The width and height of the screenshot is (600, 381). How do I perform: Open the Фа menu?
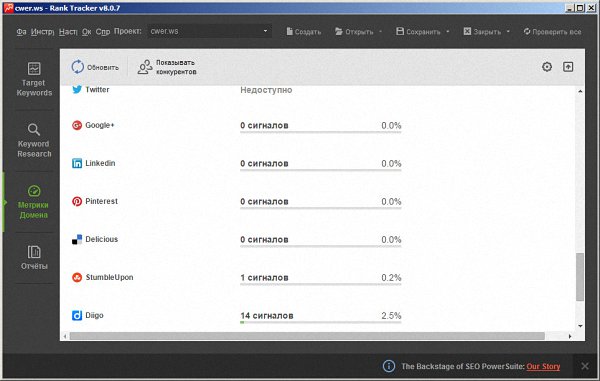coord(21,32)
